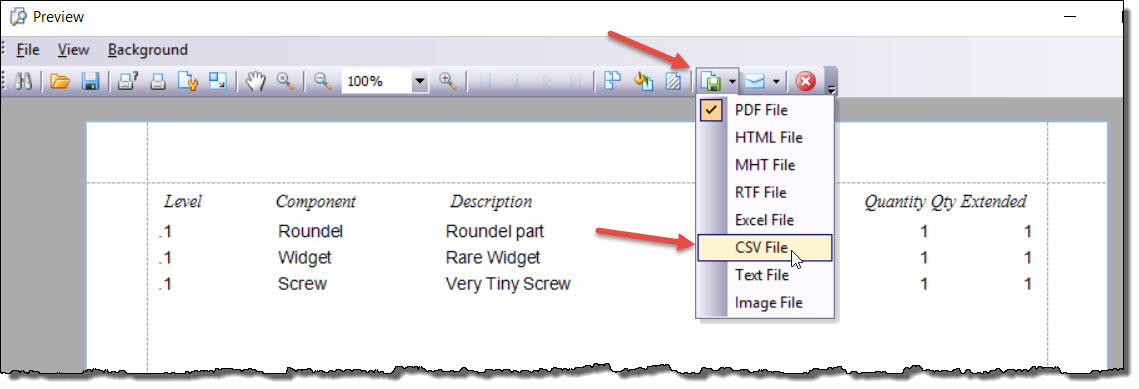Image resolution: width=1139 pixels, height=389 pixels.
Task: Click the quick print printer icon
Action: click(158, 81)
